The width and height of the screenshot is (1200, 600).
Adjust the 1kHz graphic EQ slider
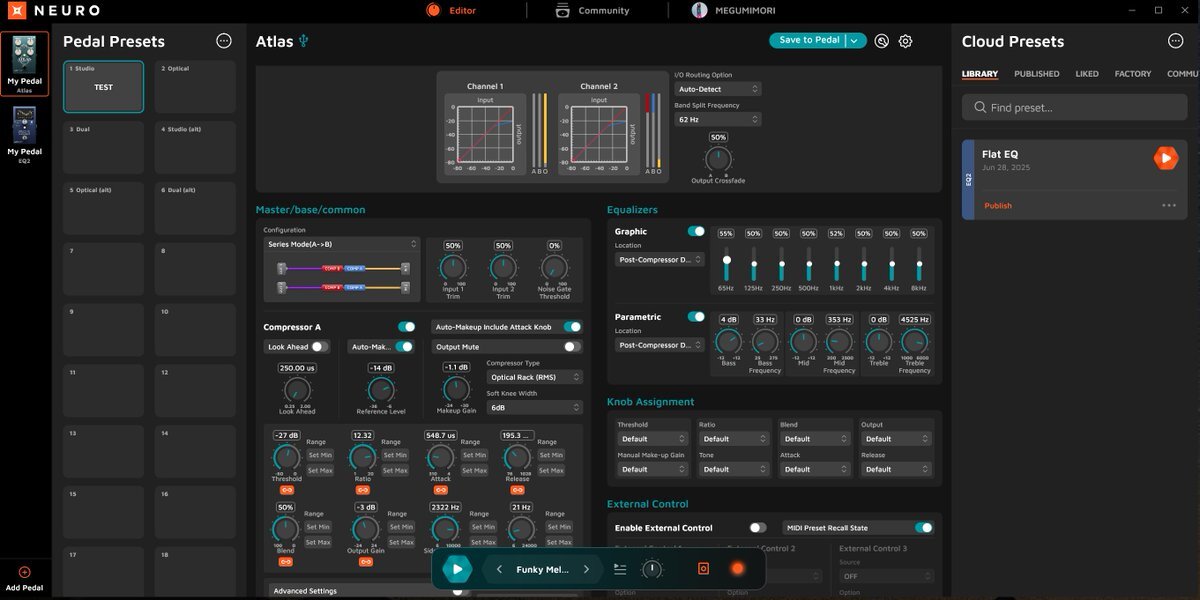[837, 263]
